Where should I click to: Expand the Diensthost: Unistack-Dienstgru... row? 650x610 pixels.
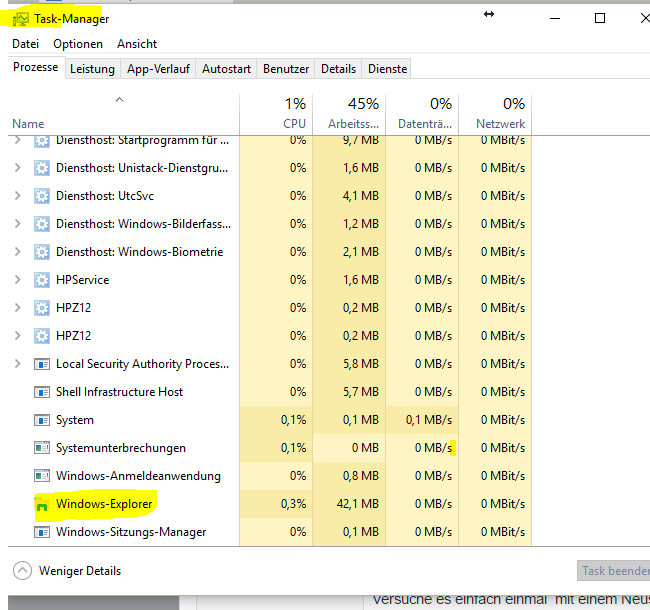click(x=17, y=168)
